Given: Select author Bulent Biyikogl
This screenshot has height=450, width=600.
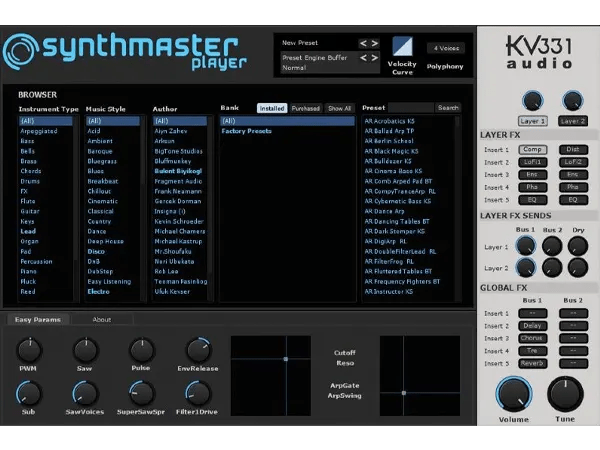Looking at the screenshot, I should pyautogui.click(x=178, y=171).
